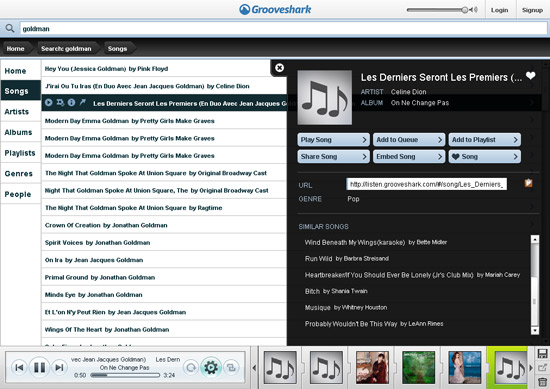Click the Songs breadcrumb

118,48
